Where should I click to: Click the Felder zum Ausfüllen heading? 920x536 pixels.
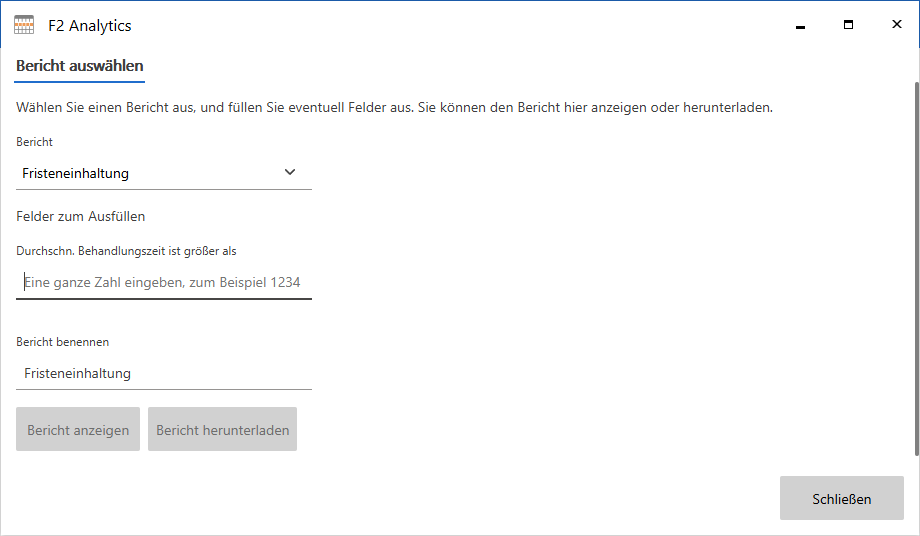pyautogui.click(x=80, y=216)
